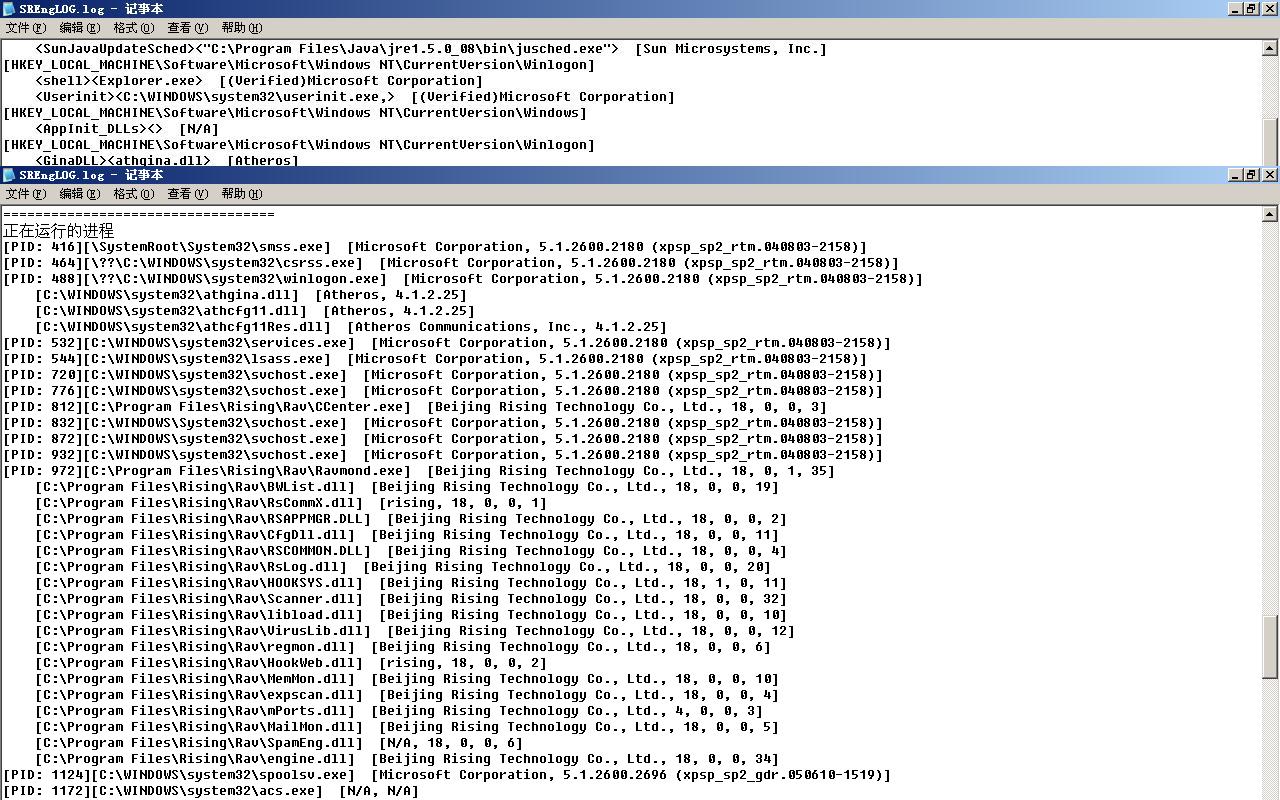Open 查看(V) menu in the lower Notepad window

(x=188, y=194)
